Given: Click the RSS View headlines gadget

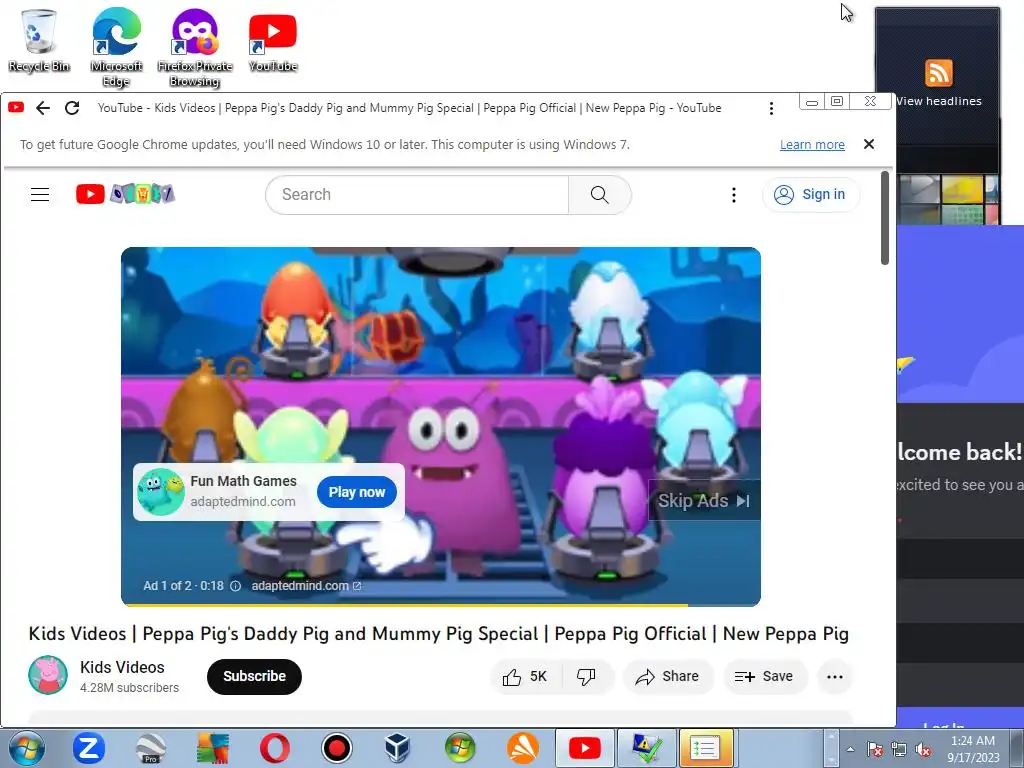Looking at the screenshot, I should (x=938, y=82).
